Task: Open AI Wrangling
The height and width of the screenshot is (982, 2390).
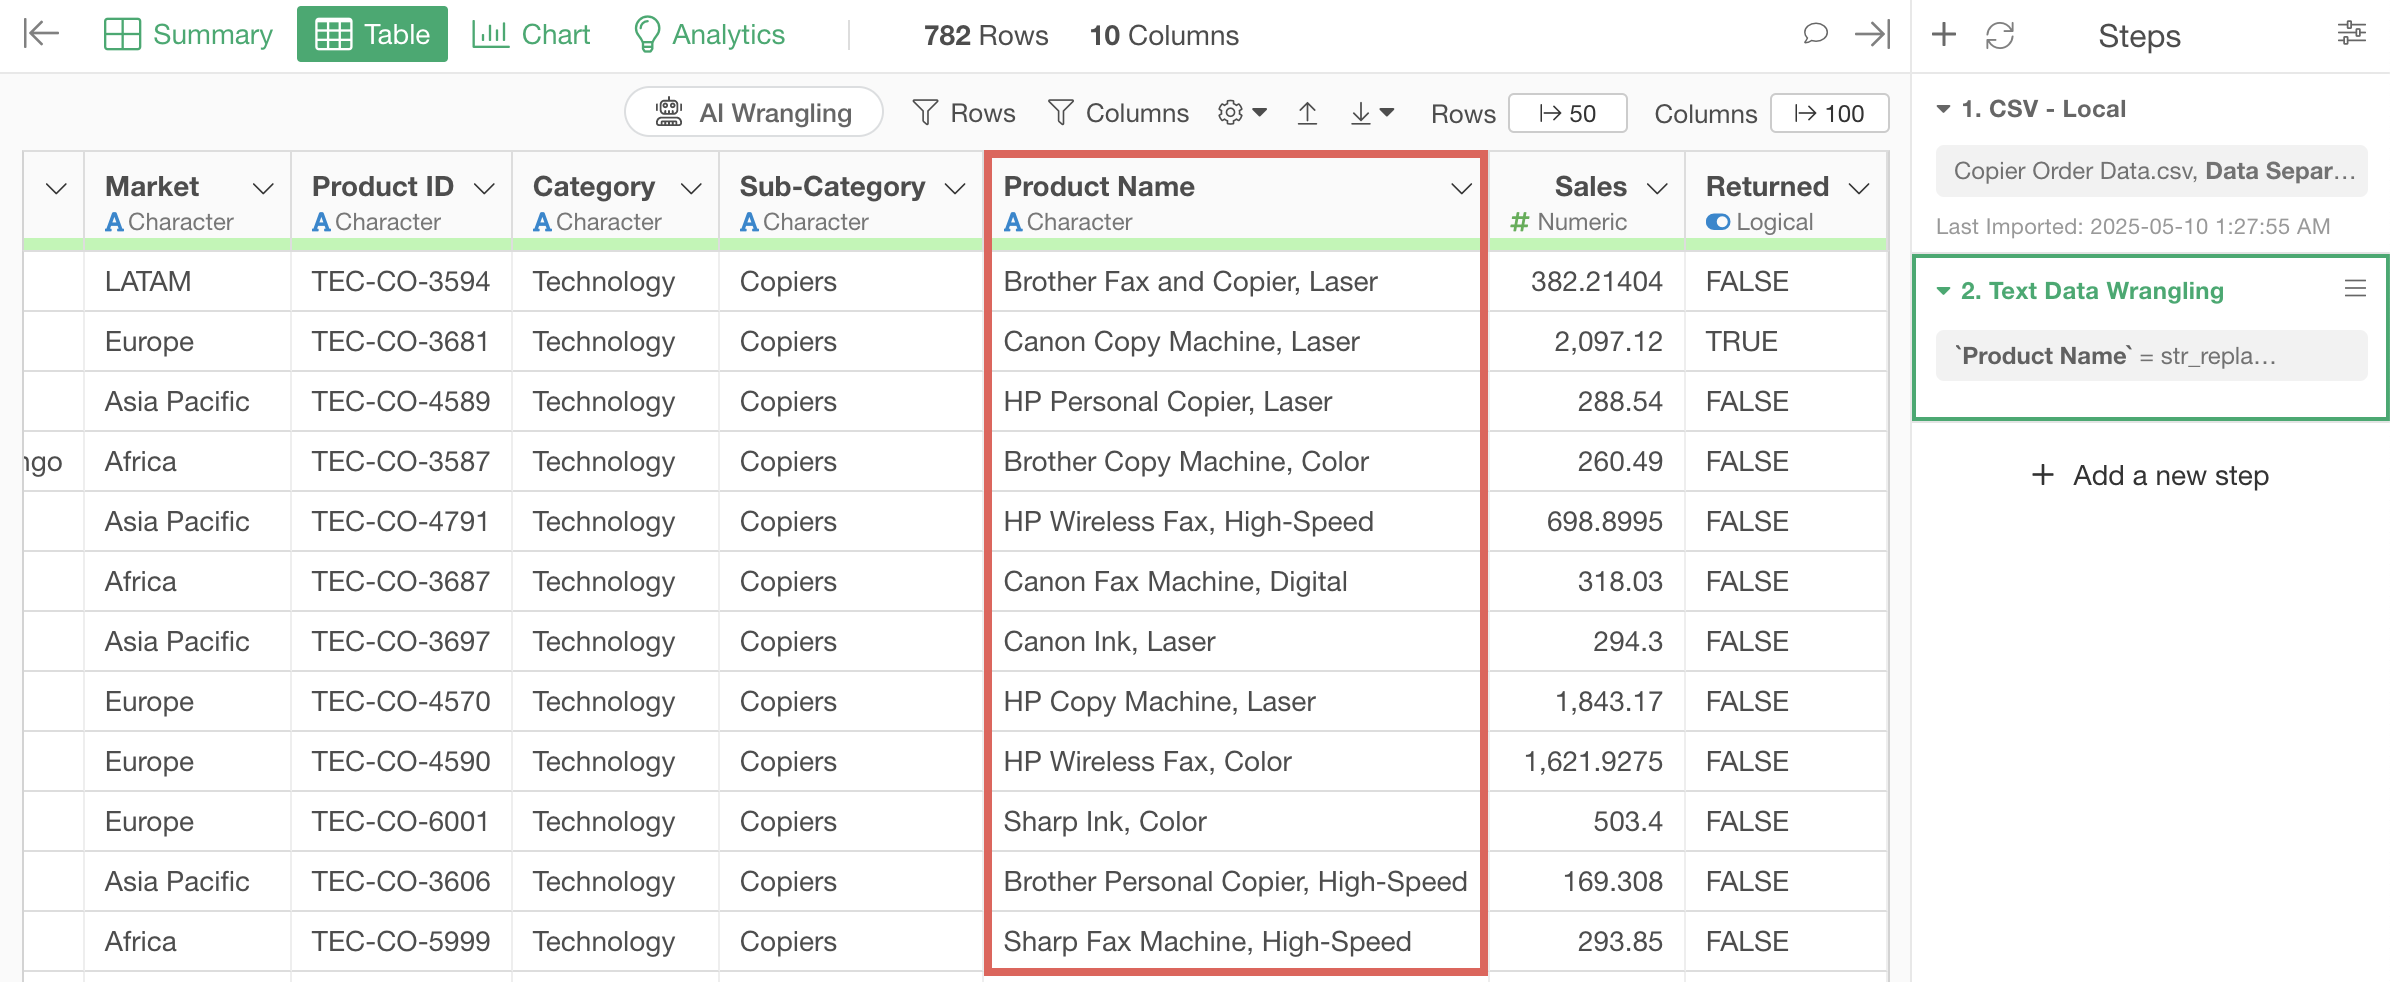Action: (x=754, y=112)
